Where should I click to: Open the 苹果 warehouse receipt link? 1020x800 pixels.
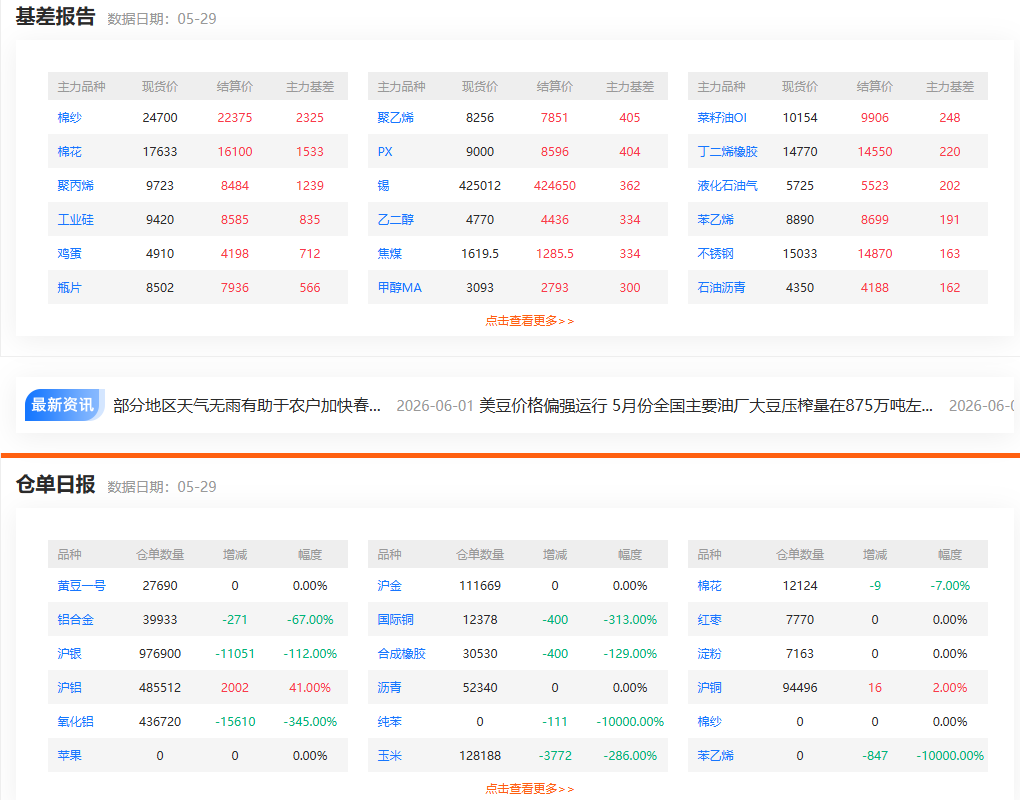[70, 756]
